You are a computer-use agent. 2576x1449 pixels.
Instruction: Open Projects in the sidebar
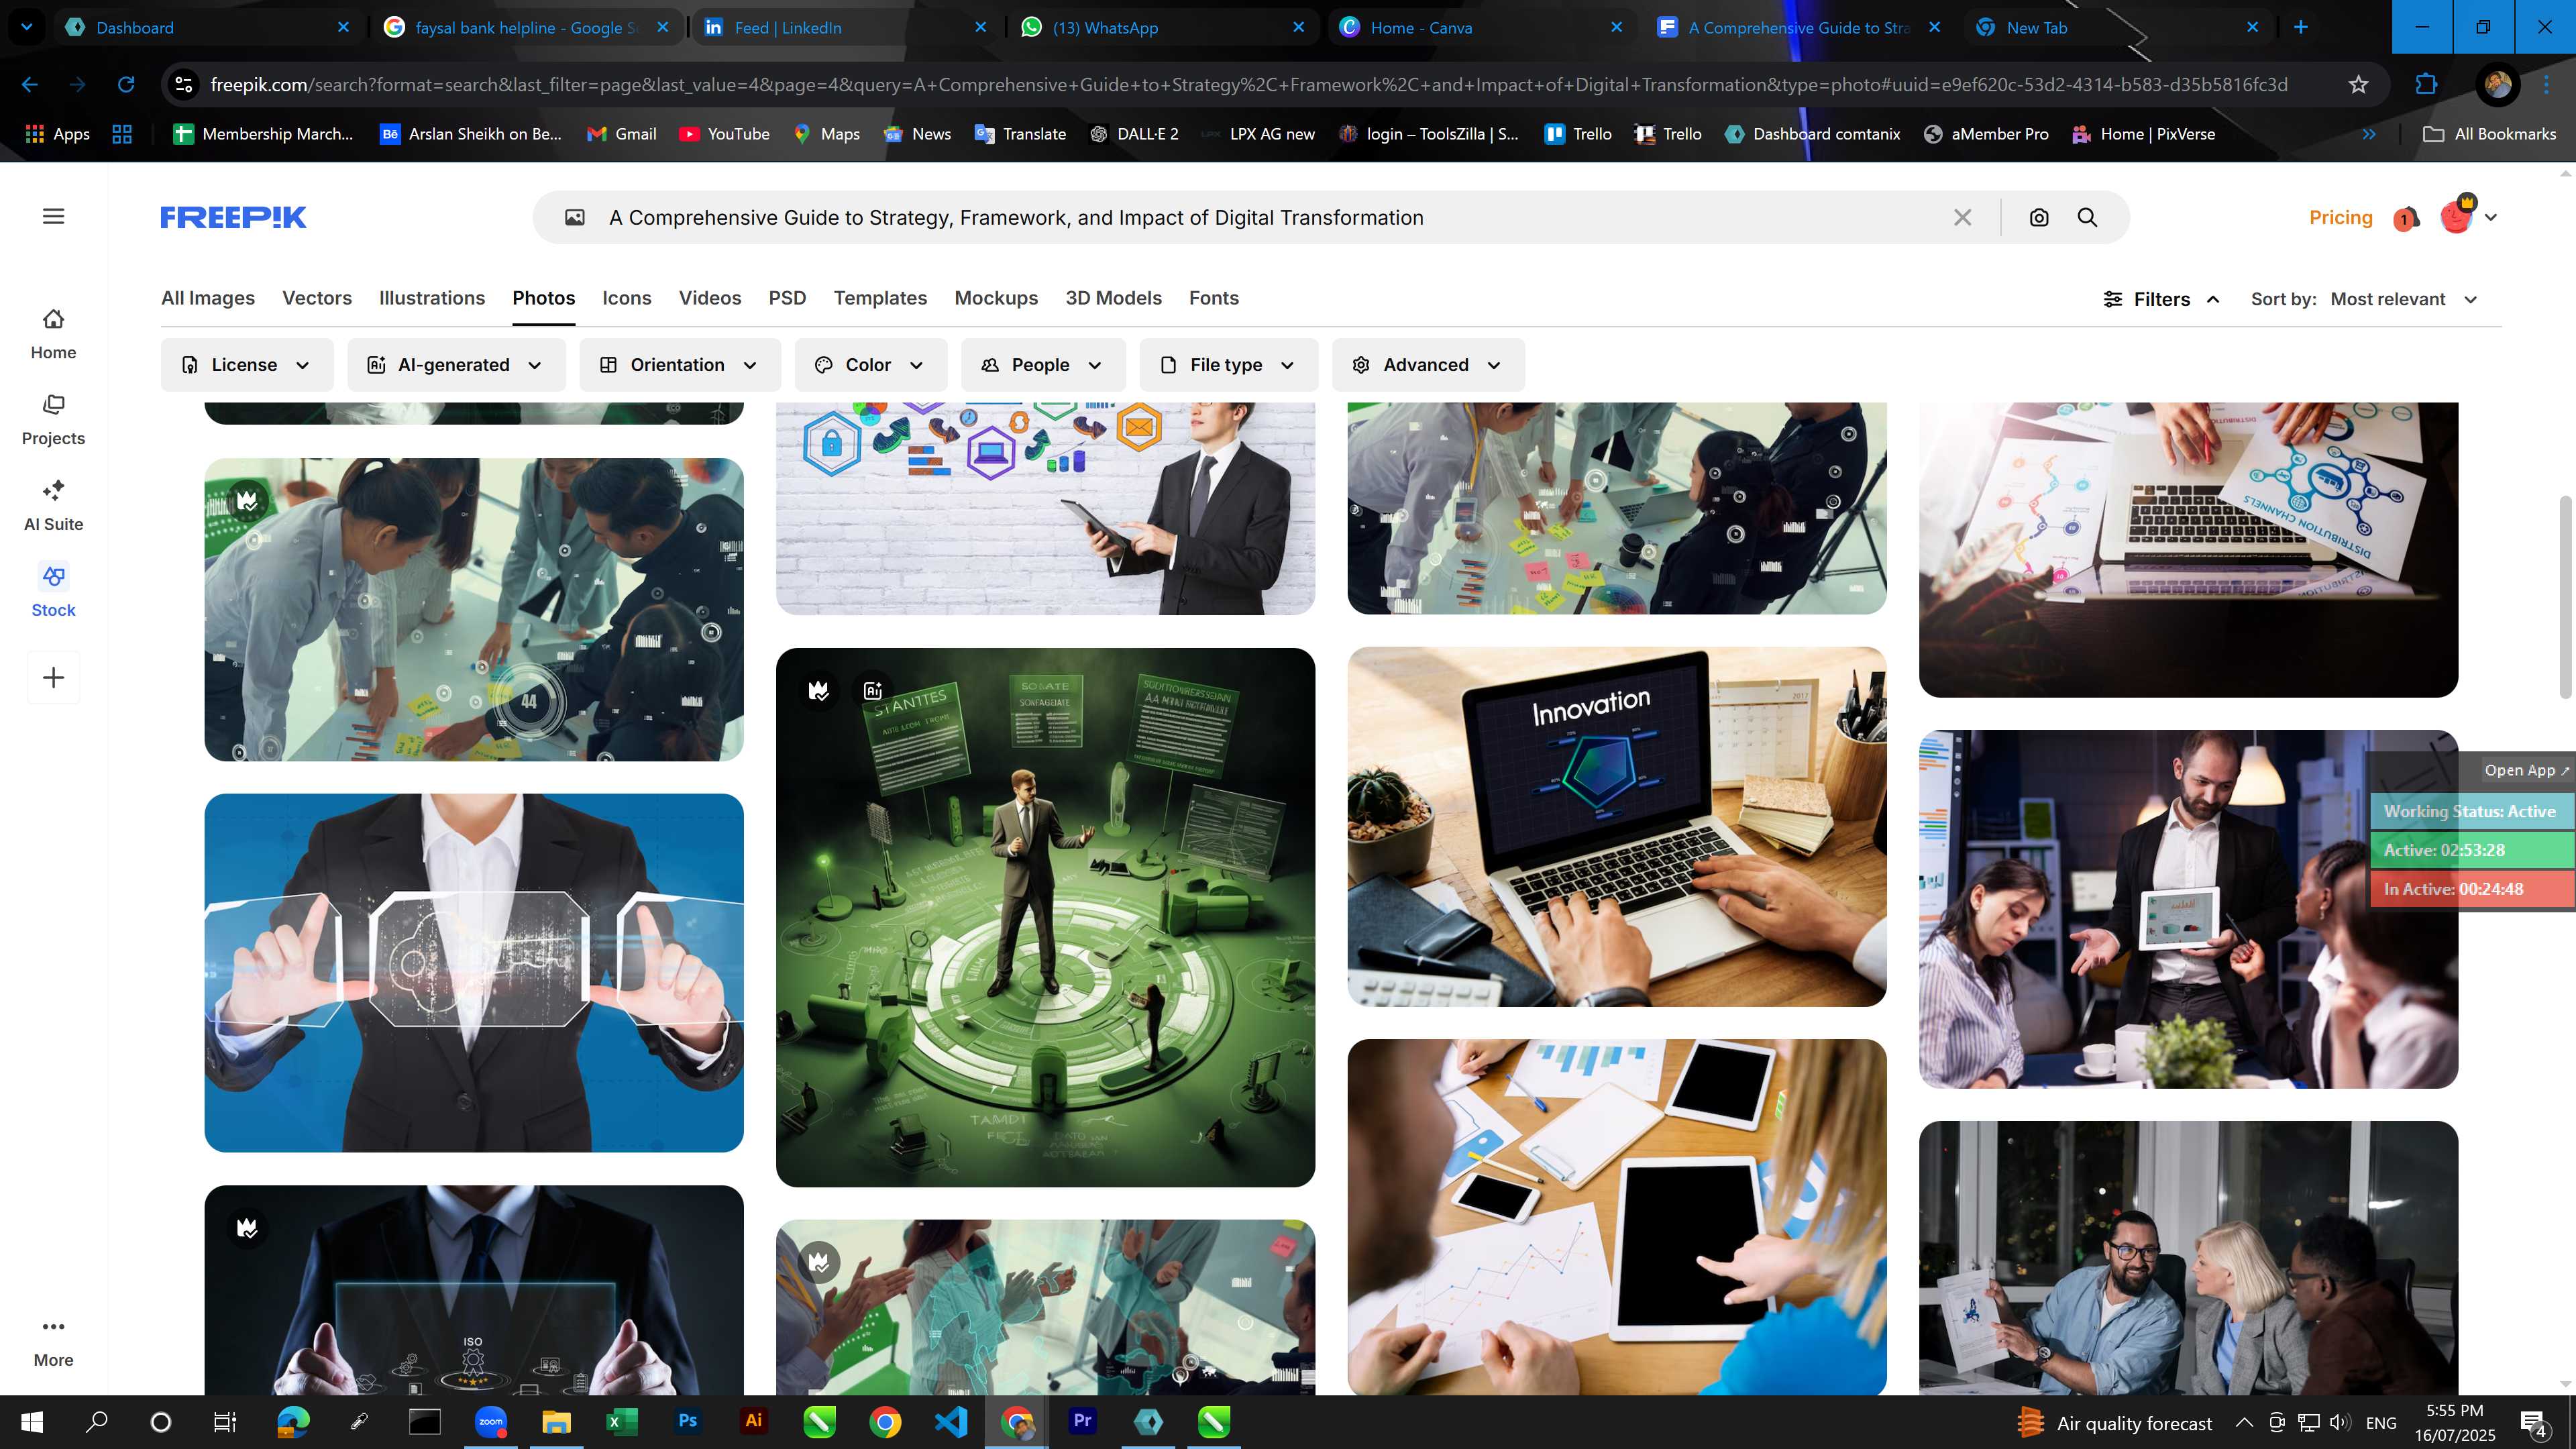coord(53,420)
